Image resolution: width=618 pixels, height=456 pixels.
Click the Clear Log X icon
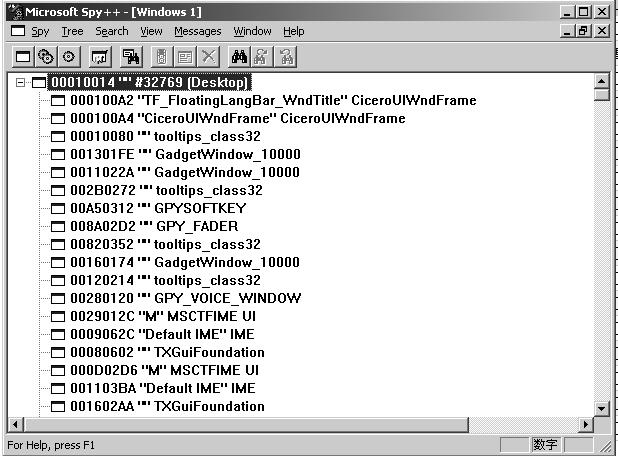pos(208,57)
